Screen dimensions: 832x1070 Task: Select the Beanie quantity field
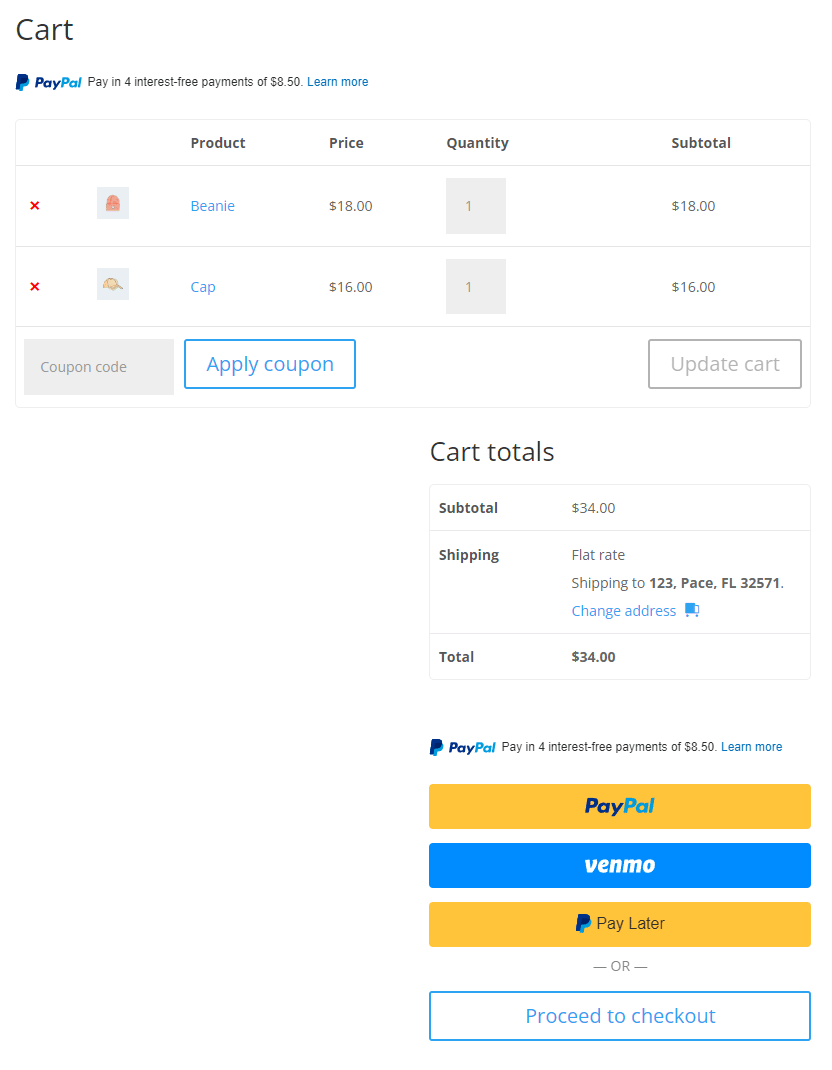click(x=476, y=206)
